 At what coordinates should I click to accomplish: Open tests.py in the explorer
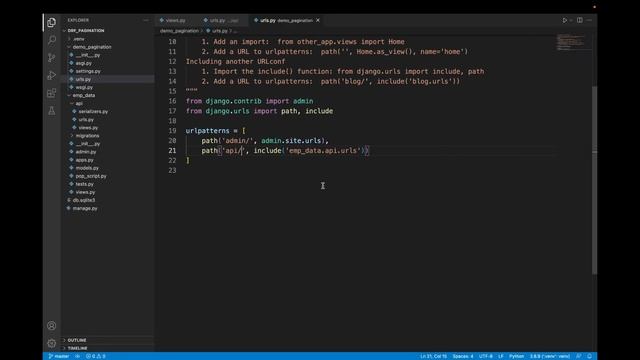[x=84, y=184]
